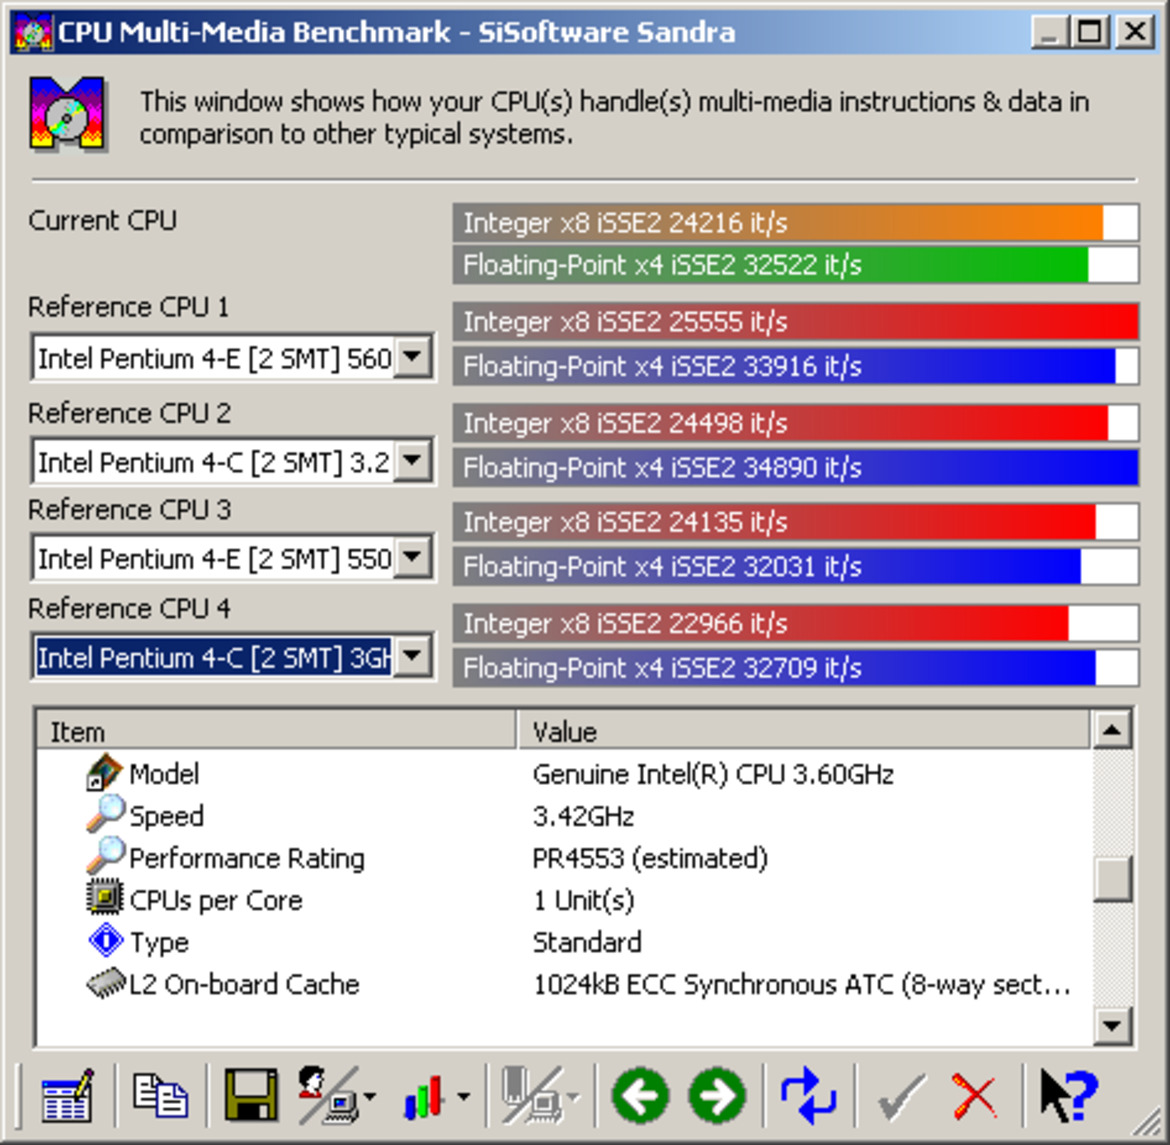Click the red X cancel icon

tap(975, 1097)
